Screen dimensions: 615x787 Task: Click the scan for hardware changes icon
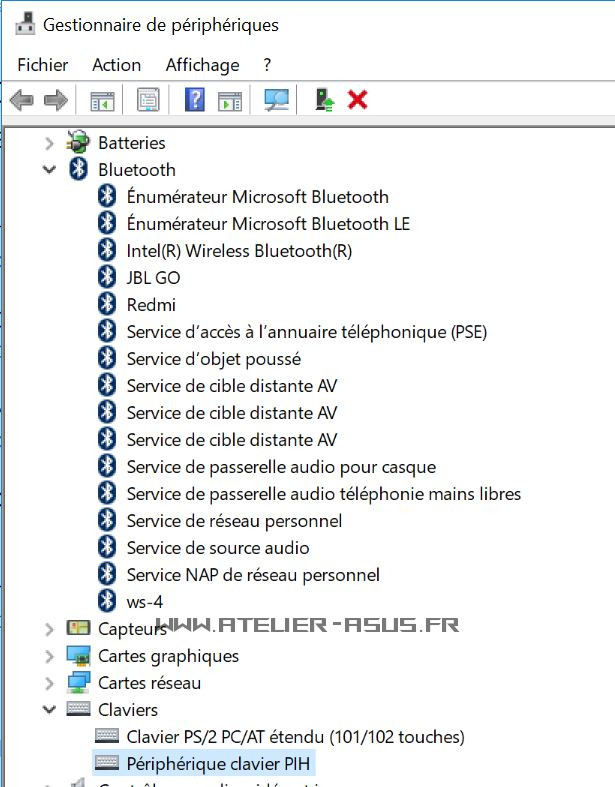pos(276,100)
